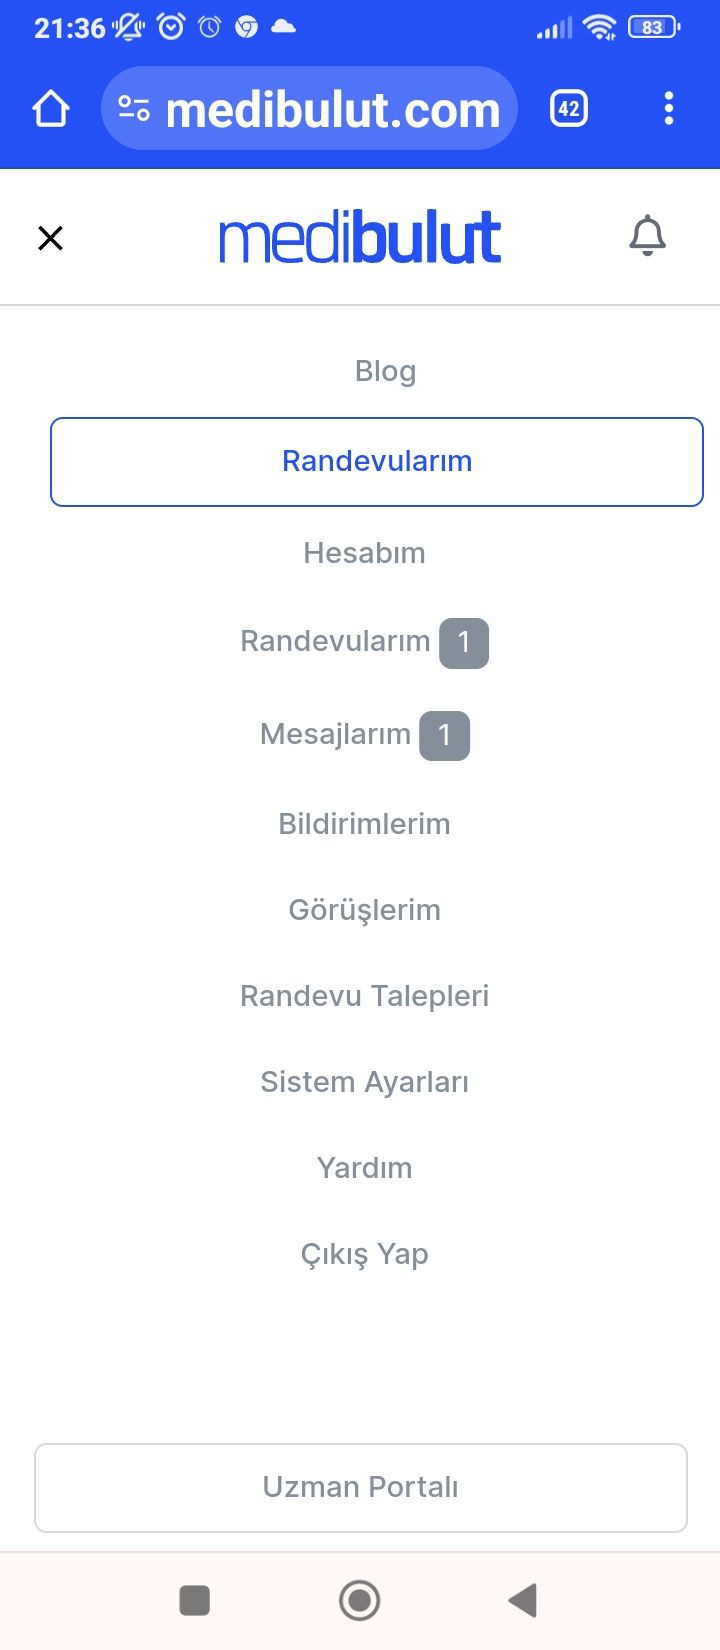Screen dimensions: 720x1650
Task: Tap the browser home icon
Action: pyautogui.click(x=51, y=109)
